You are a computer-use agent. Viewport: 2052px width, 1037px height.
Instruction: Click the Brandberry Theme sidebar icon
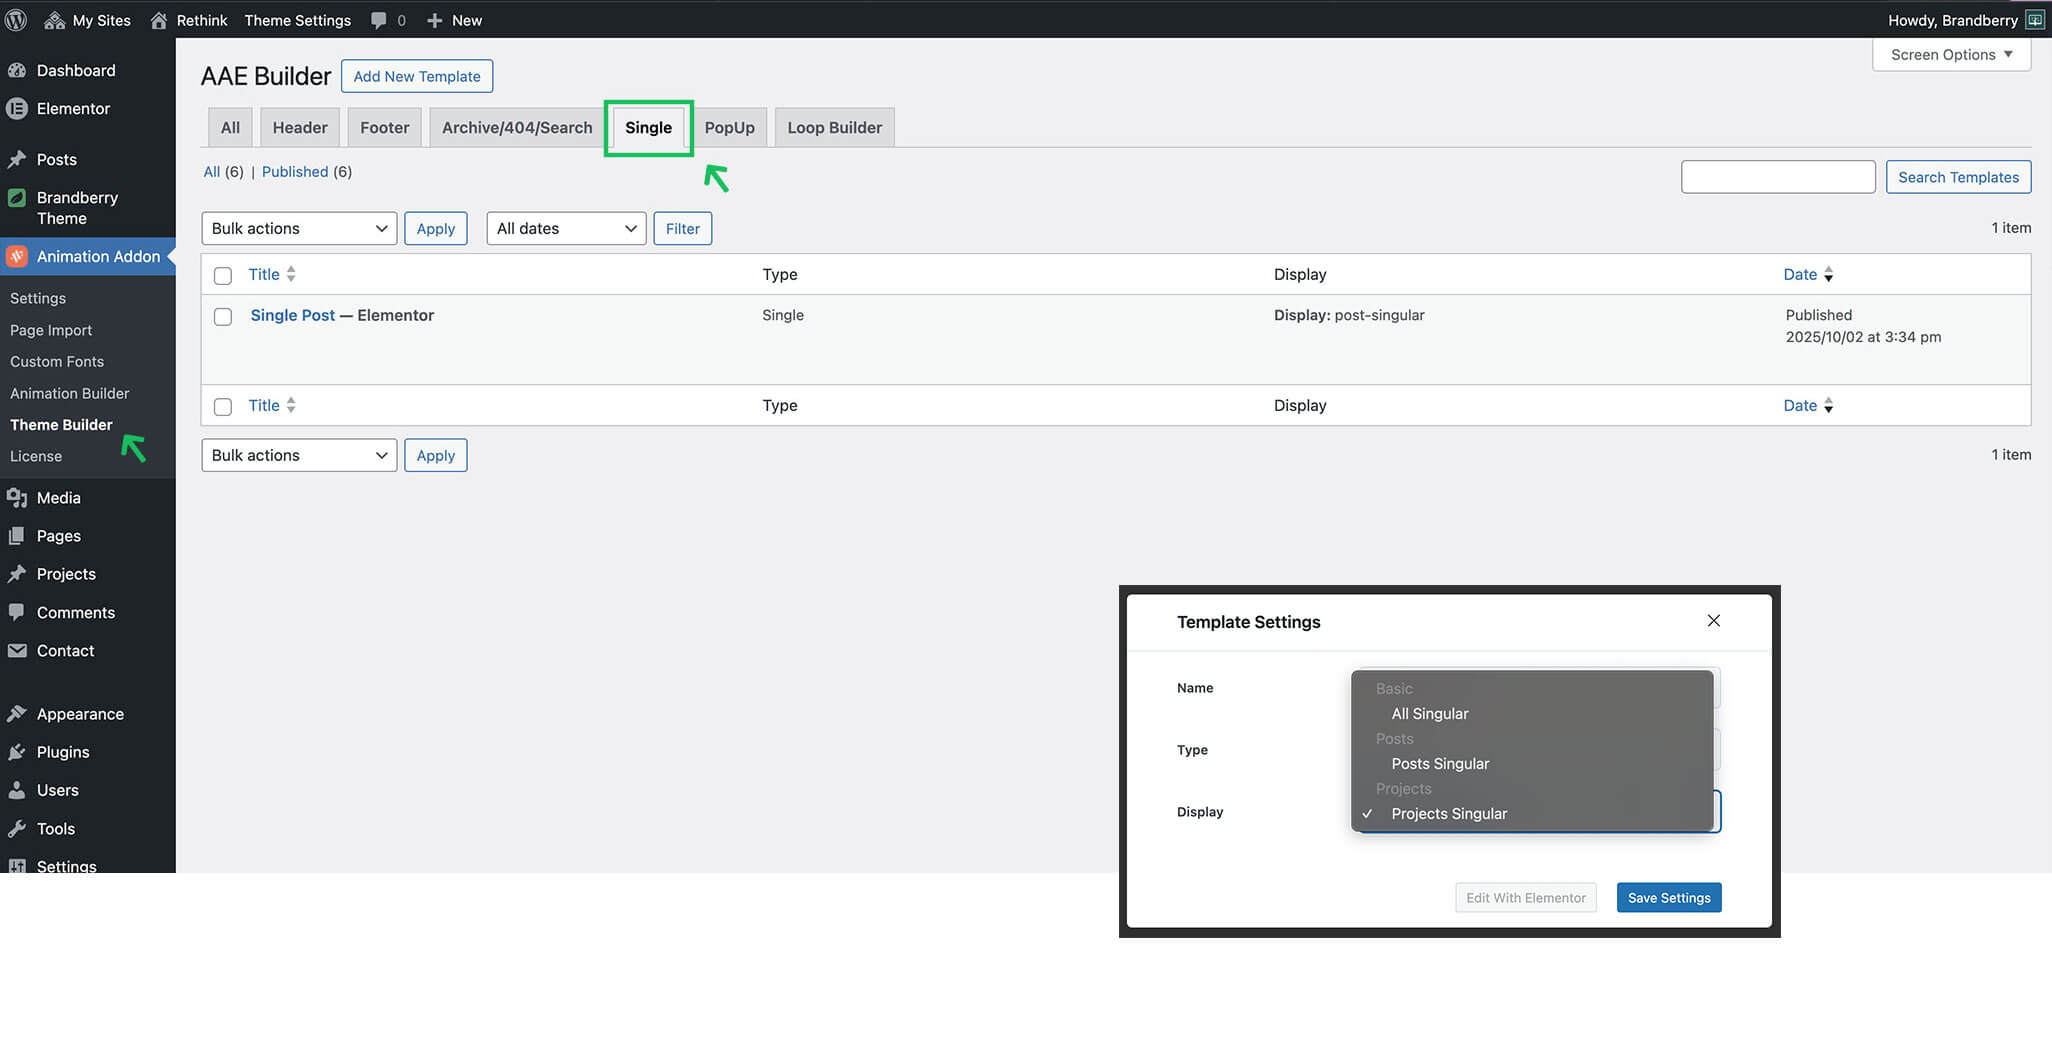[17, 198]
